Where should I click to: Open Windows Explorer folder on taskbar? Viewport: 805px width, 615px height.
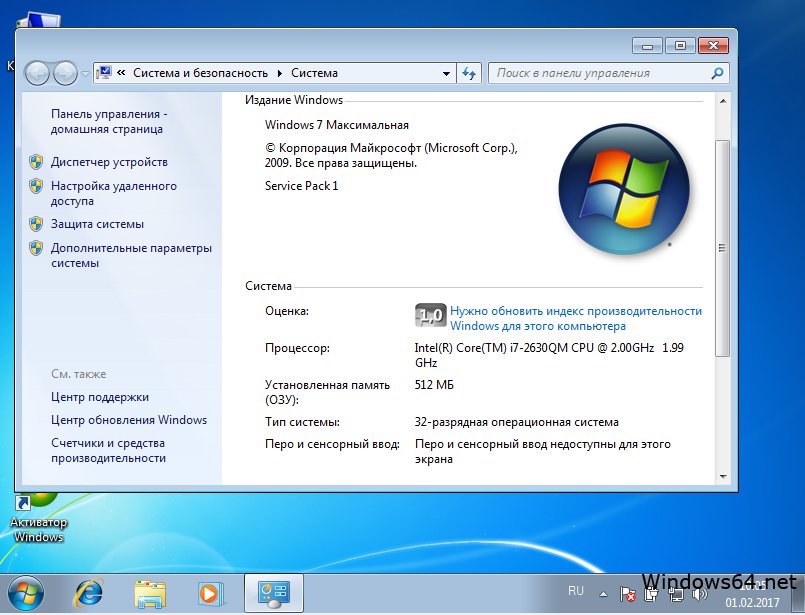[x=149, y=594]
